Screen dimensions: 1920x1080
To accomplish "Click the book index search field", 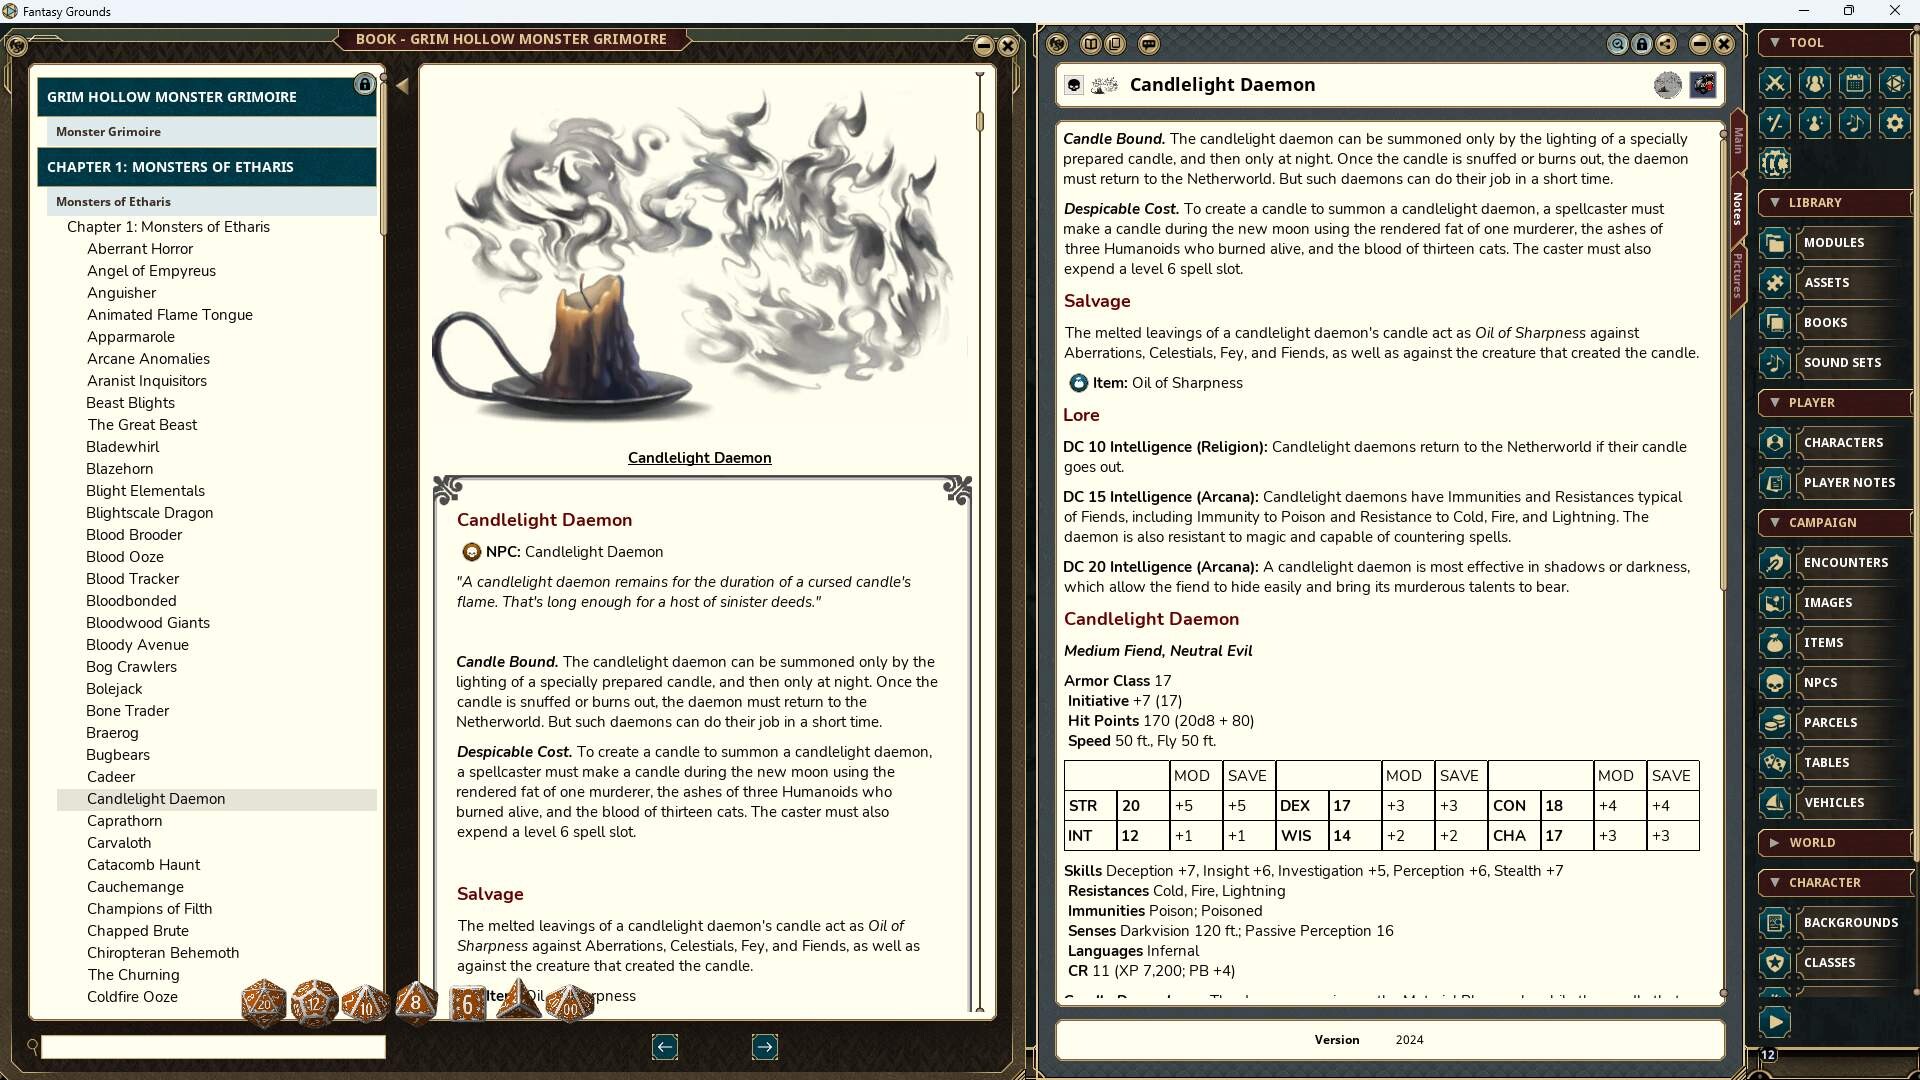I will point(213,1047).
